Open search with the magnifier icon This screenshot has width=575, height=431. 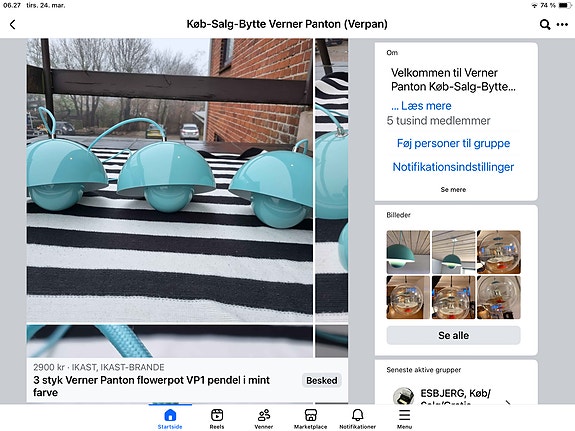pyautogui.click(x=545, y=25)
